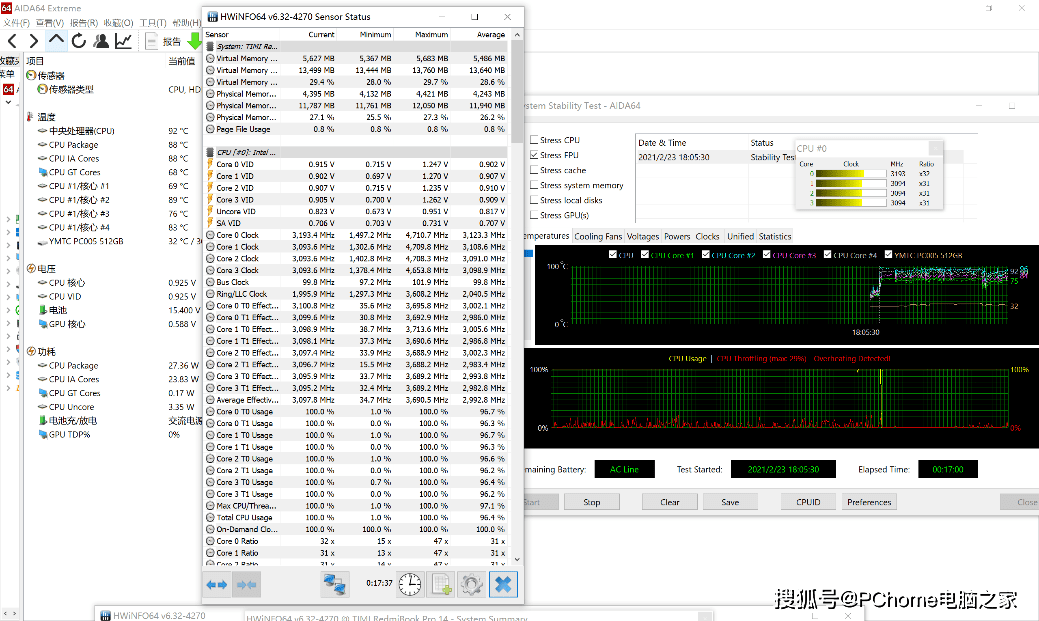Select the Core 0 Clock row in HWiNFO
1039x621 pixels.
pyautogui.click(x=356, y=235)
